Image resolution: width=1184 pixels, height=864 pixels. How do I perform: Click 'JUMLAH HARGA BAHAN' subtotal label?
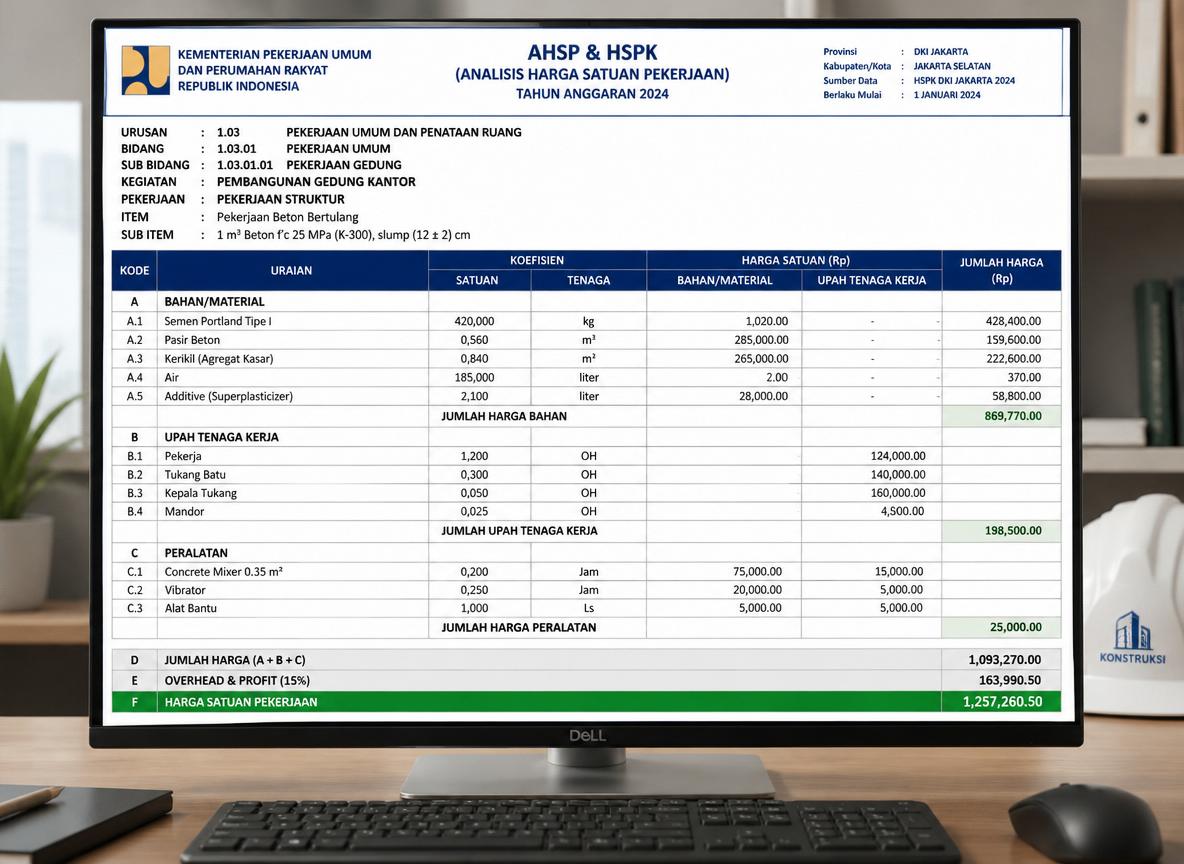(x=504, y=416)
